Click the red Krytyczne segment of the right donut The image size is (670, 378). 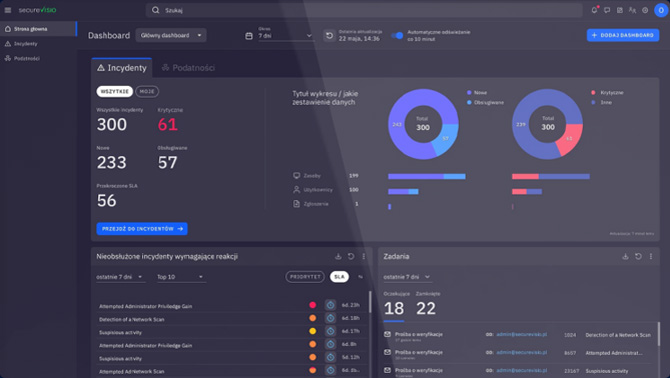tap(570, 139)
